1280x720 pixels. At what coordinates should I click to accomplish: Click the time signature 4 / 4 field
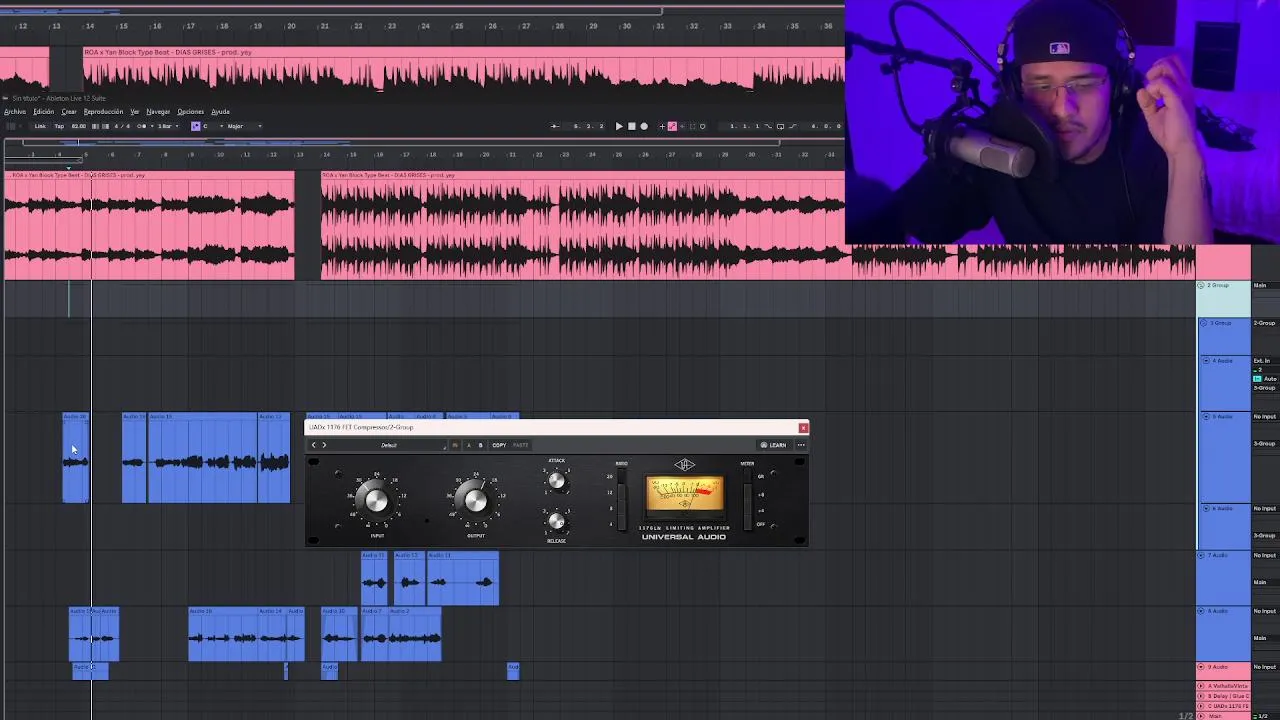pyautogui.click(x=122, y=126)
